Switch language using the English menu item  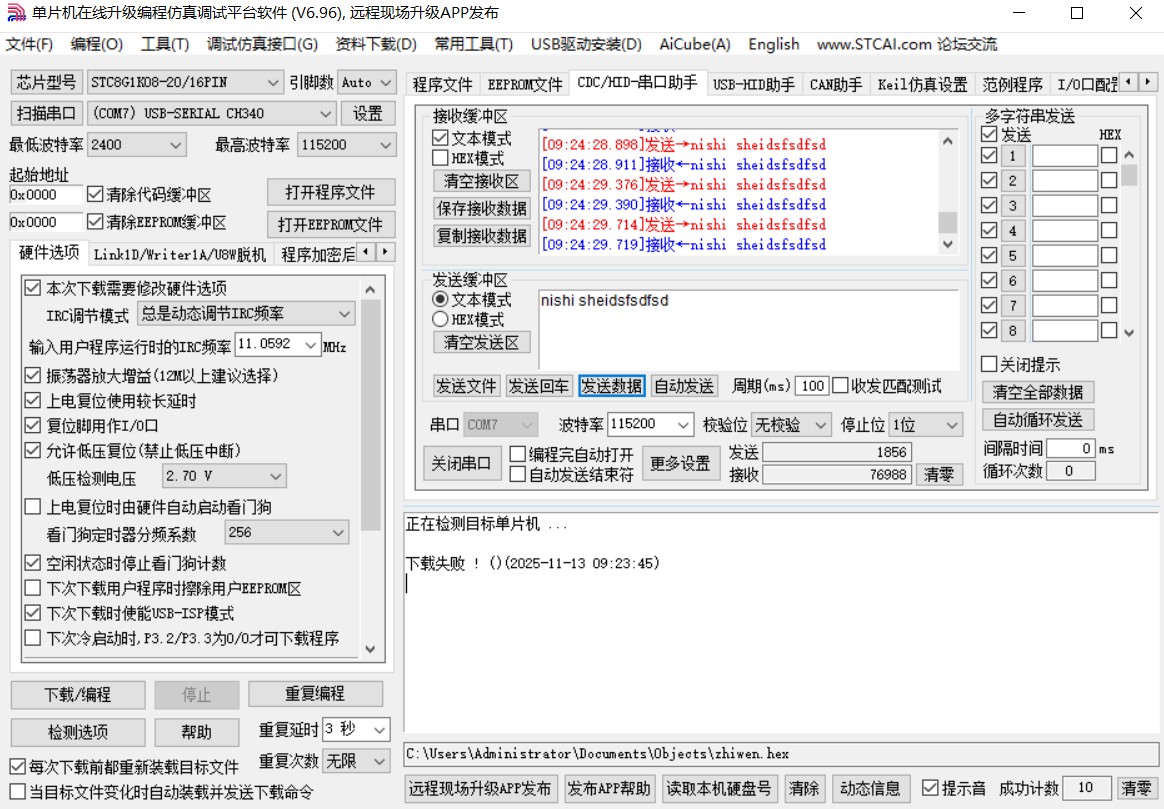coord(772,44)
